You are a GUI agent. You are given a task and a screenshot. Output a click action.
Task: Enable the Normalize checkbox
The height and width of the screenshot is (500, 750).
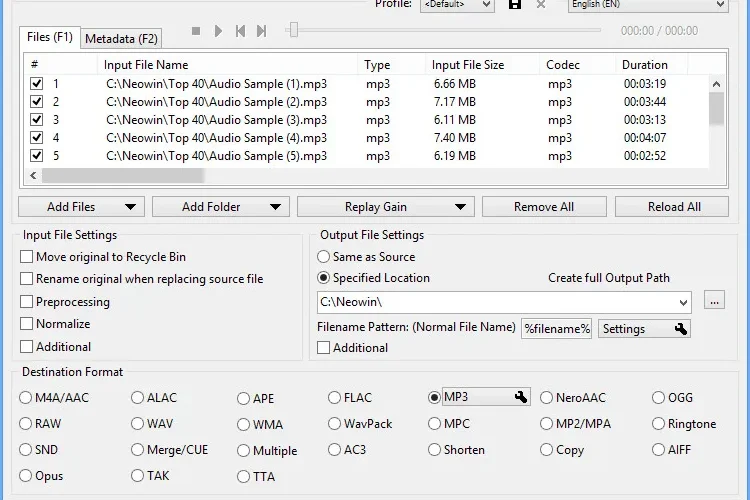tap(26, 324)
